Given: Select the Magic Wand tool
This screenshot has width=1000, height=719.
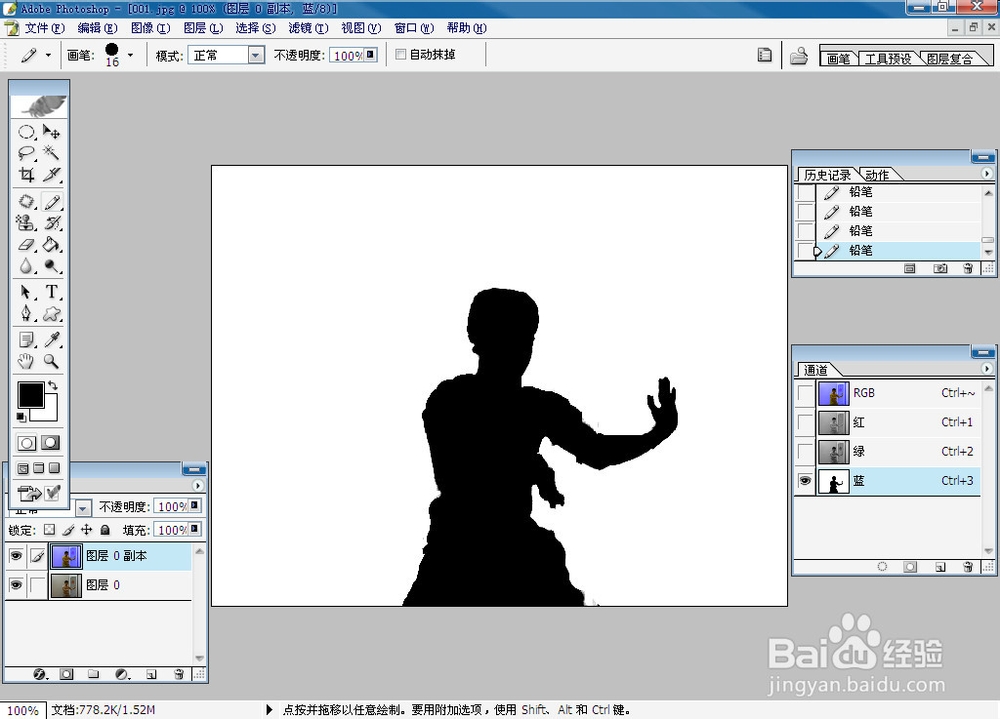Looking at the screenshot, I should [x=51, y=152].
